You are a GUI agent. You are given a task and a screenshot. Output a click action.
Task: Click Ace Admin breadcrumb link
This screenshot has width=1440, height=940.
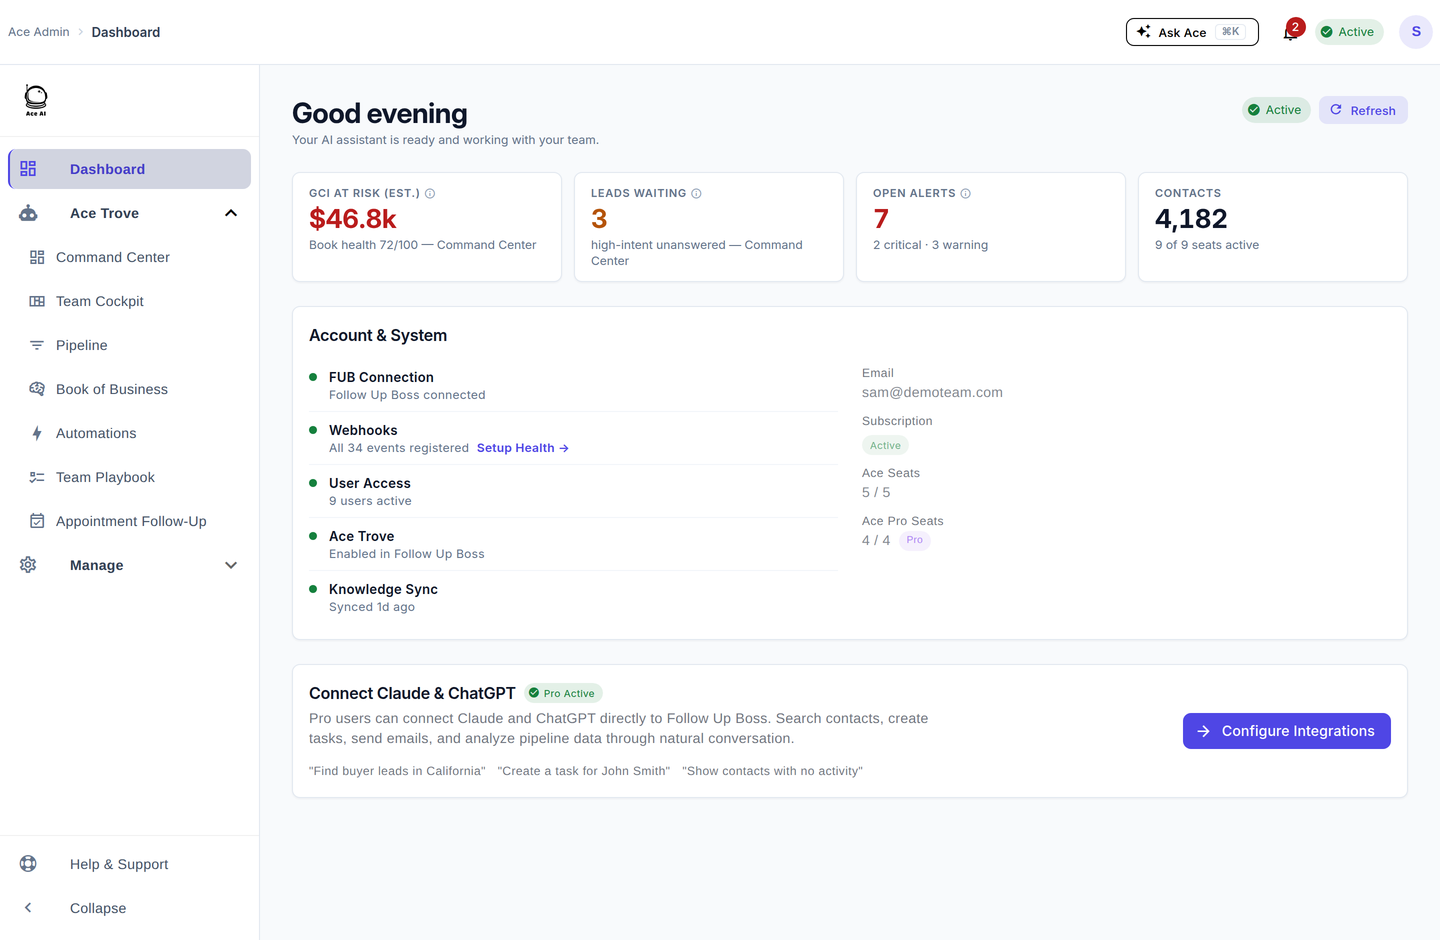point(39,32)
